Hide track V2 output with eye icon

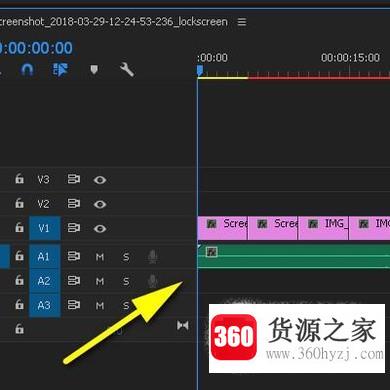coord(100,204)
